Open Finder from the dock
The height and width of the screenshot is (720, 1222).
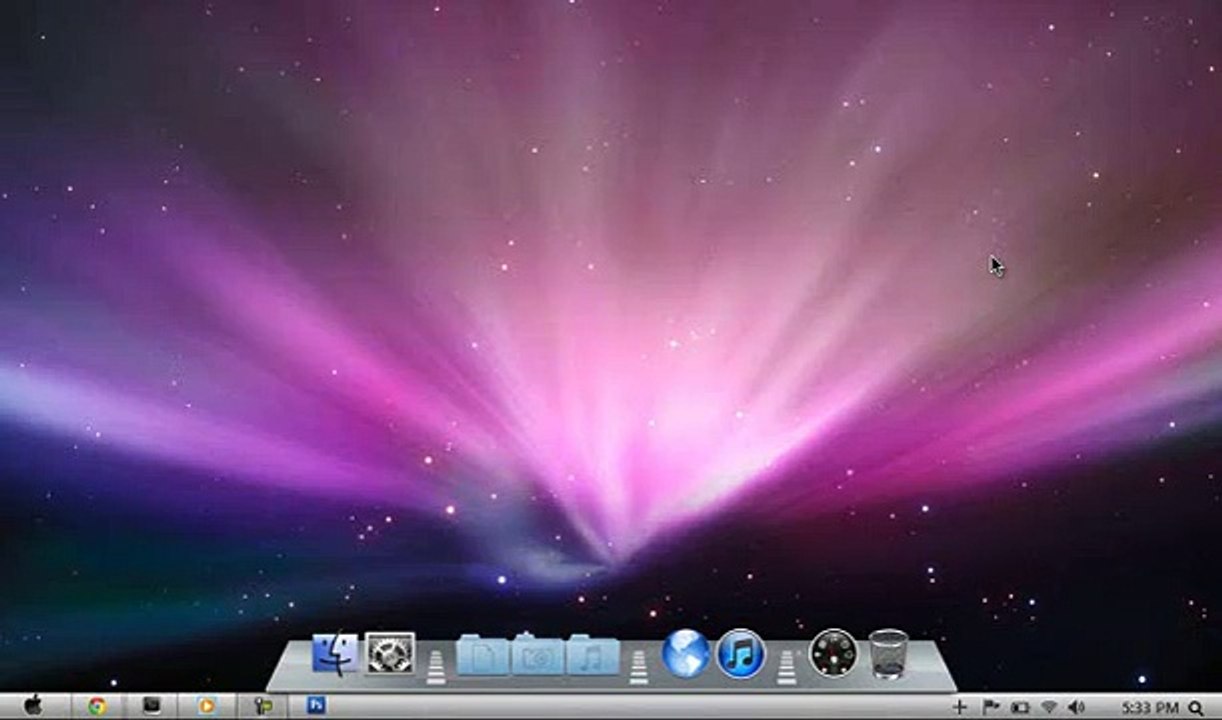335,654
